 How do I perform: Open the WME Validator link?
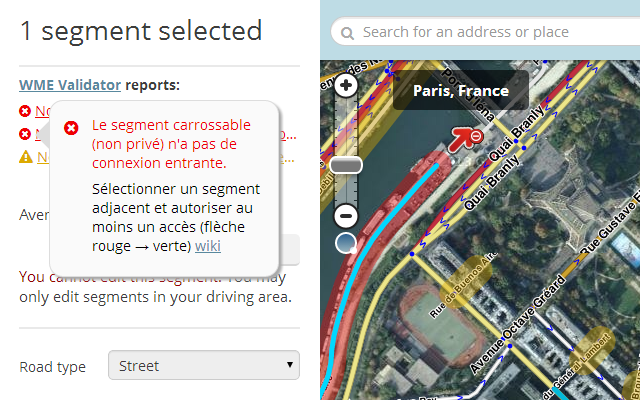pos(70,85)
